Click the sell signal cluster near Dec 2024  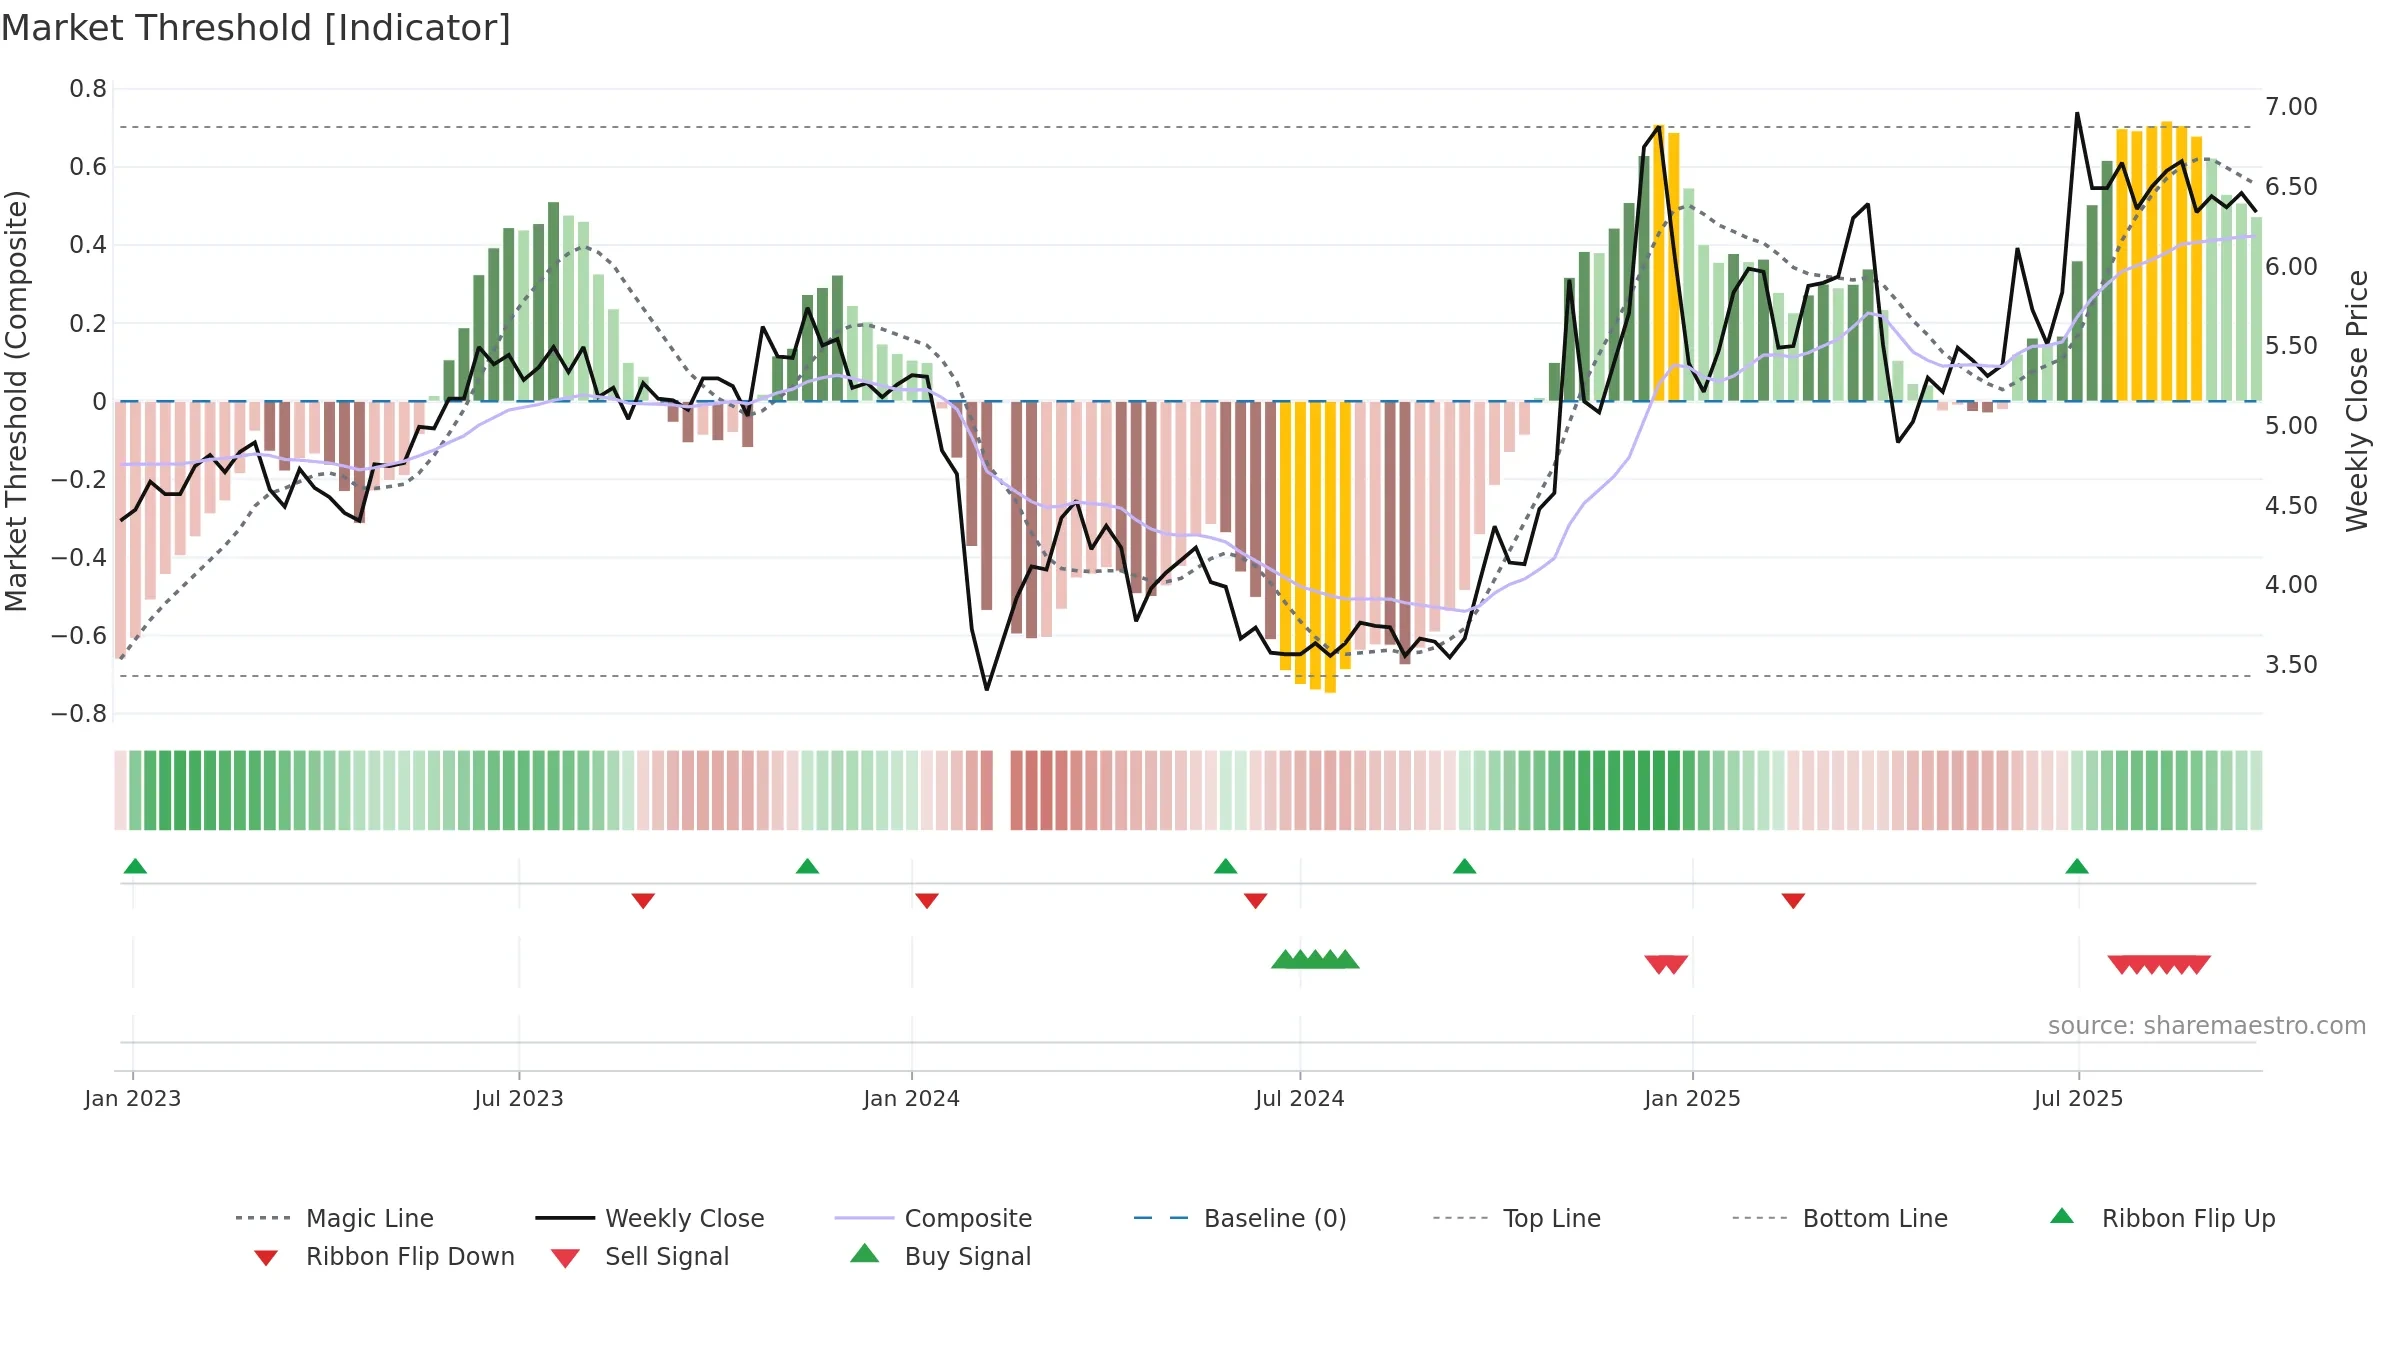[1666, 965]
